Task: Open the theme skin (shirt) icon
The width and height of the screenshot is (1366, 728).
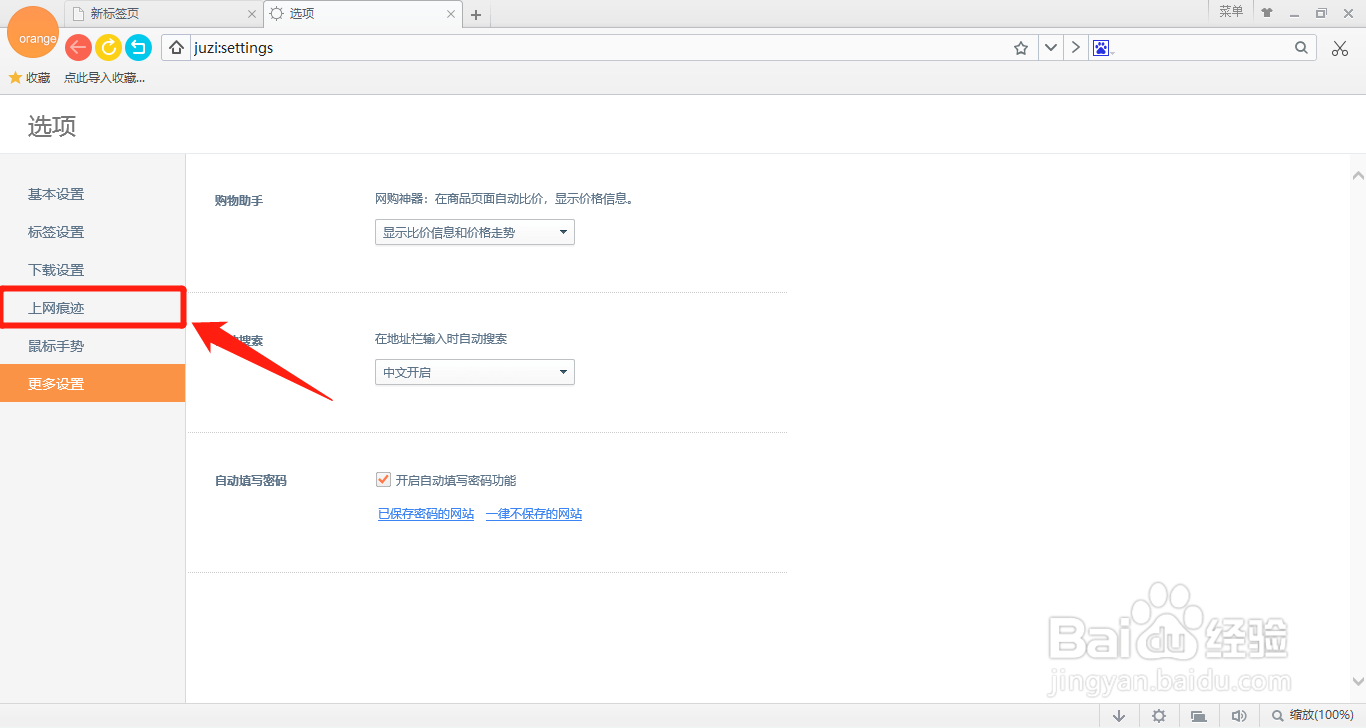Action: tap(1266, 11)
